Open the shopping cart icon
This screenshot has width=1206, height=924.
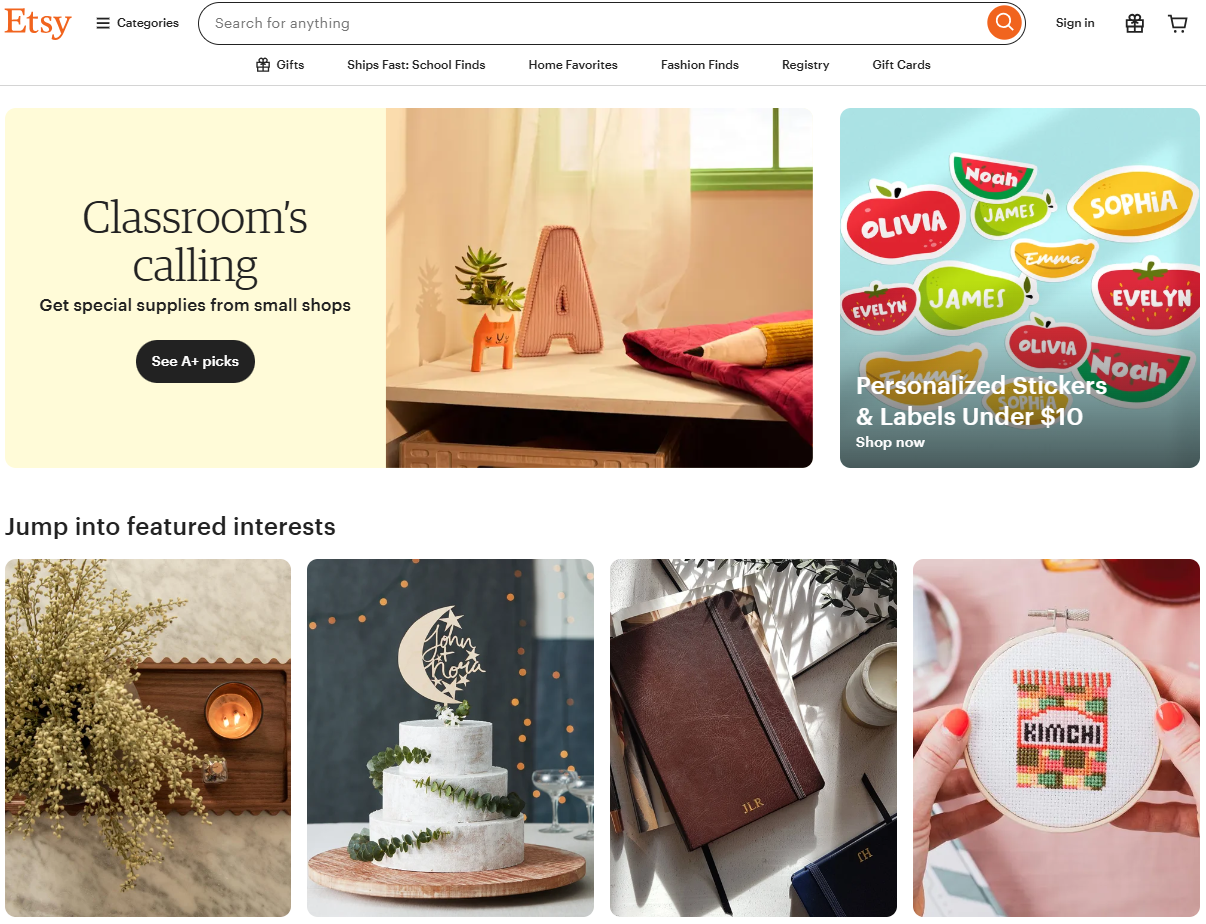click(1178, 23)
